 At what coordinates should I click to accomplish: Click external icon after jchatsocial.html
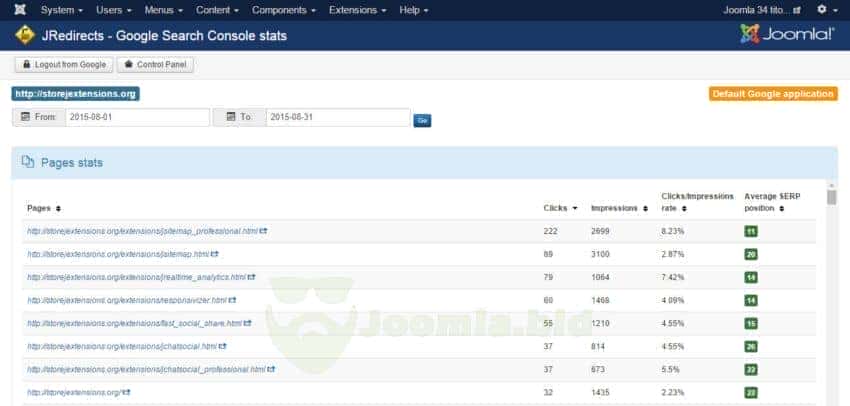222,346
